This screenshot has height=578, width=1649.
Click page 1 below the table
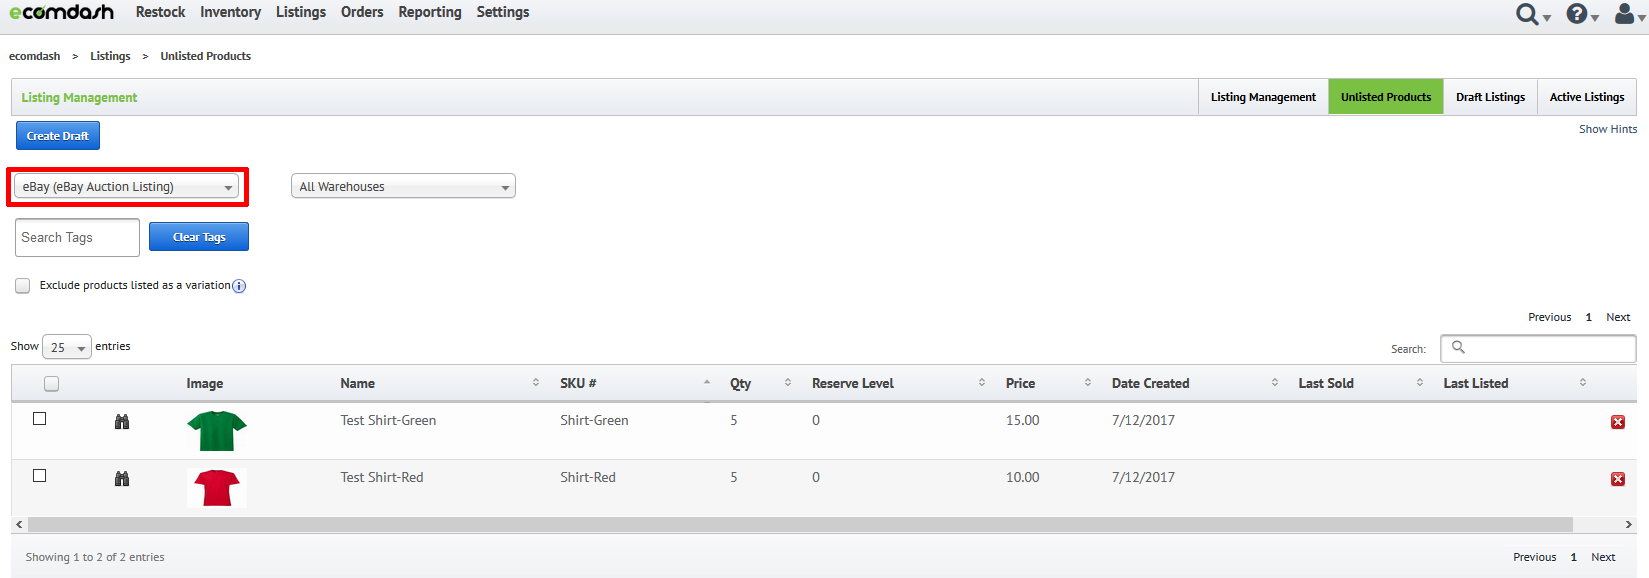(x=1574, y=557)
